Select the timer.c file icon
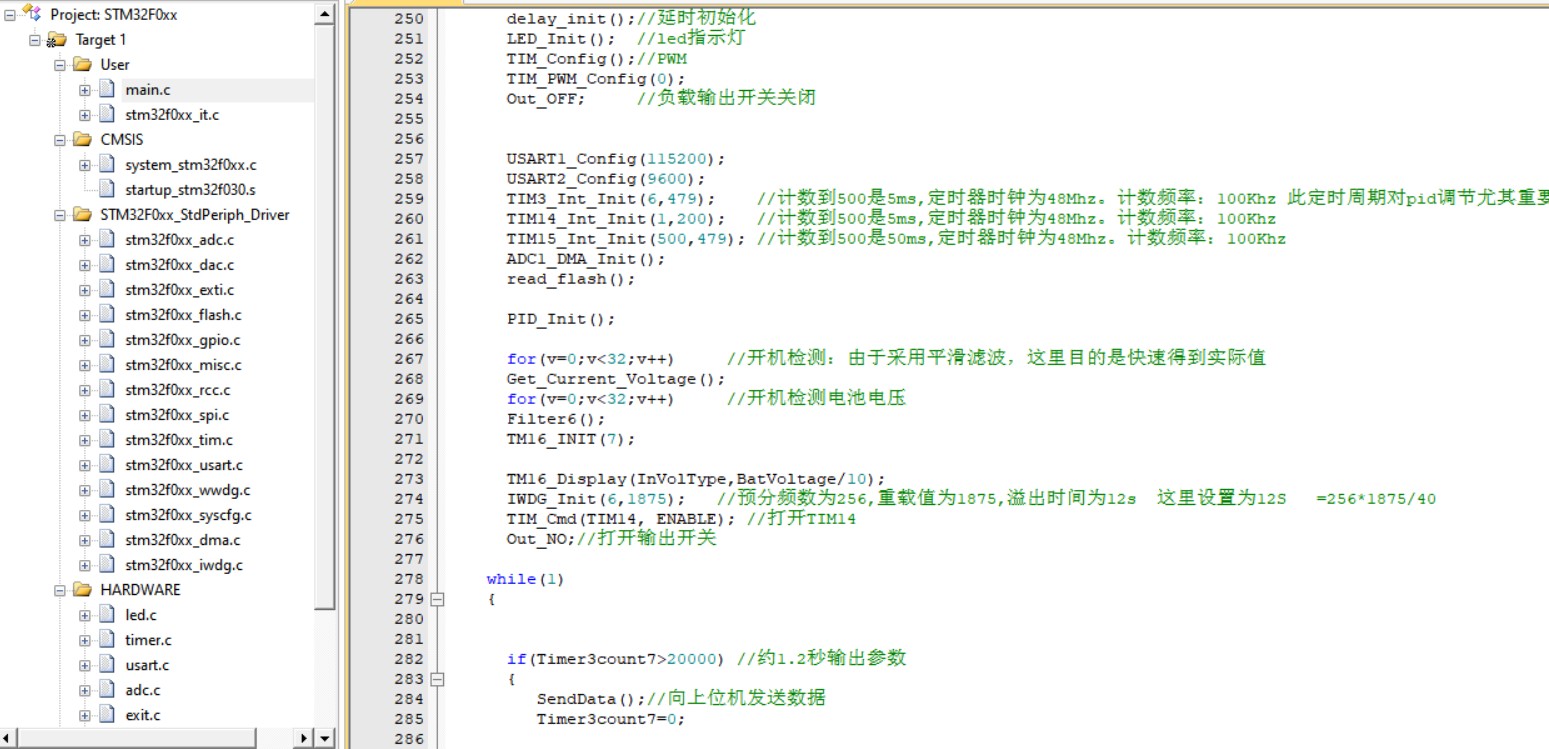1549x749 pixels. [107, 640]
